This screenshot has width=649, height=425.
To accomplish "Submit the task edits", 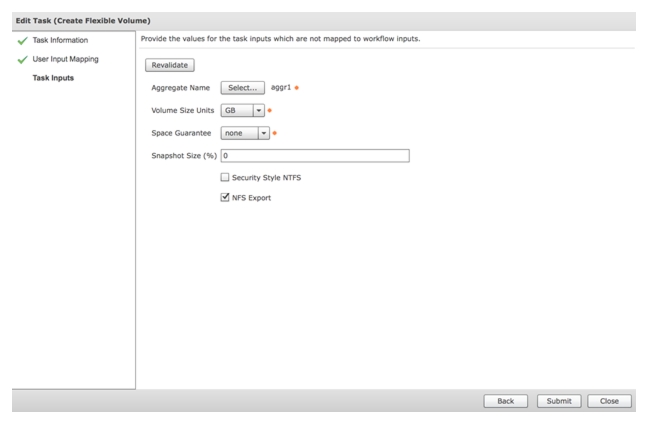I will [x=559, y=401].
